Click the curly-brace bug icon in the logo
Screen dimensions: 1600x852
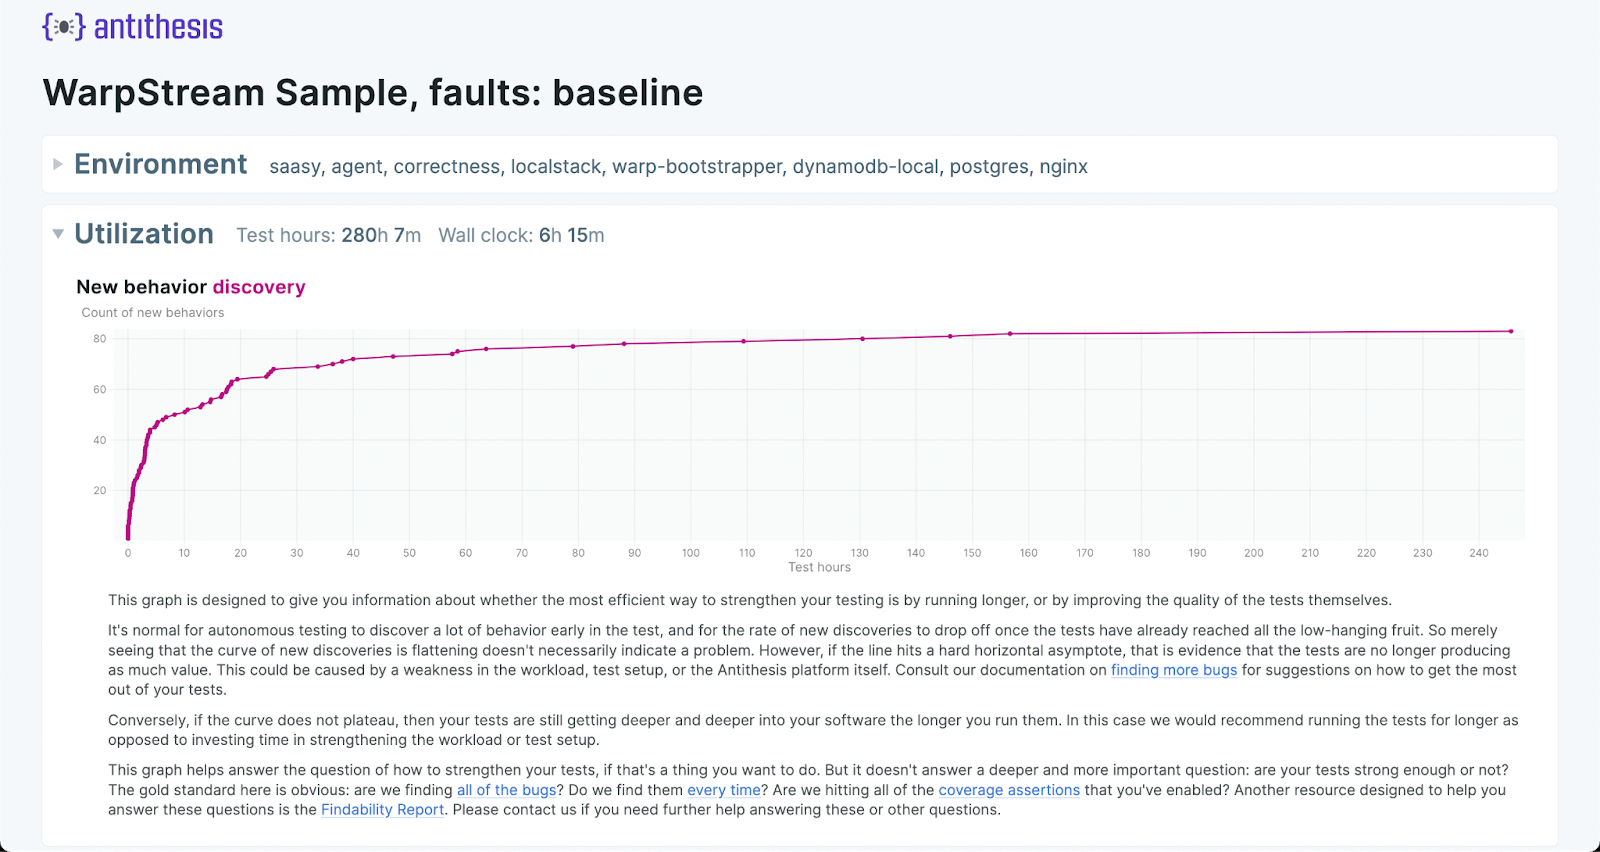(x=62, y=27)
